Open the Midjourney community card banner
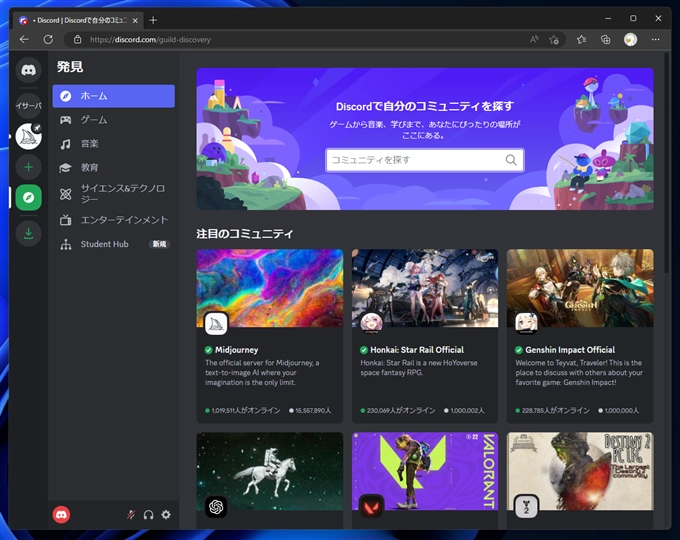Viewport: 680px width, 540px height. 270,288
